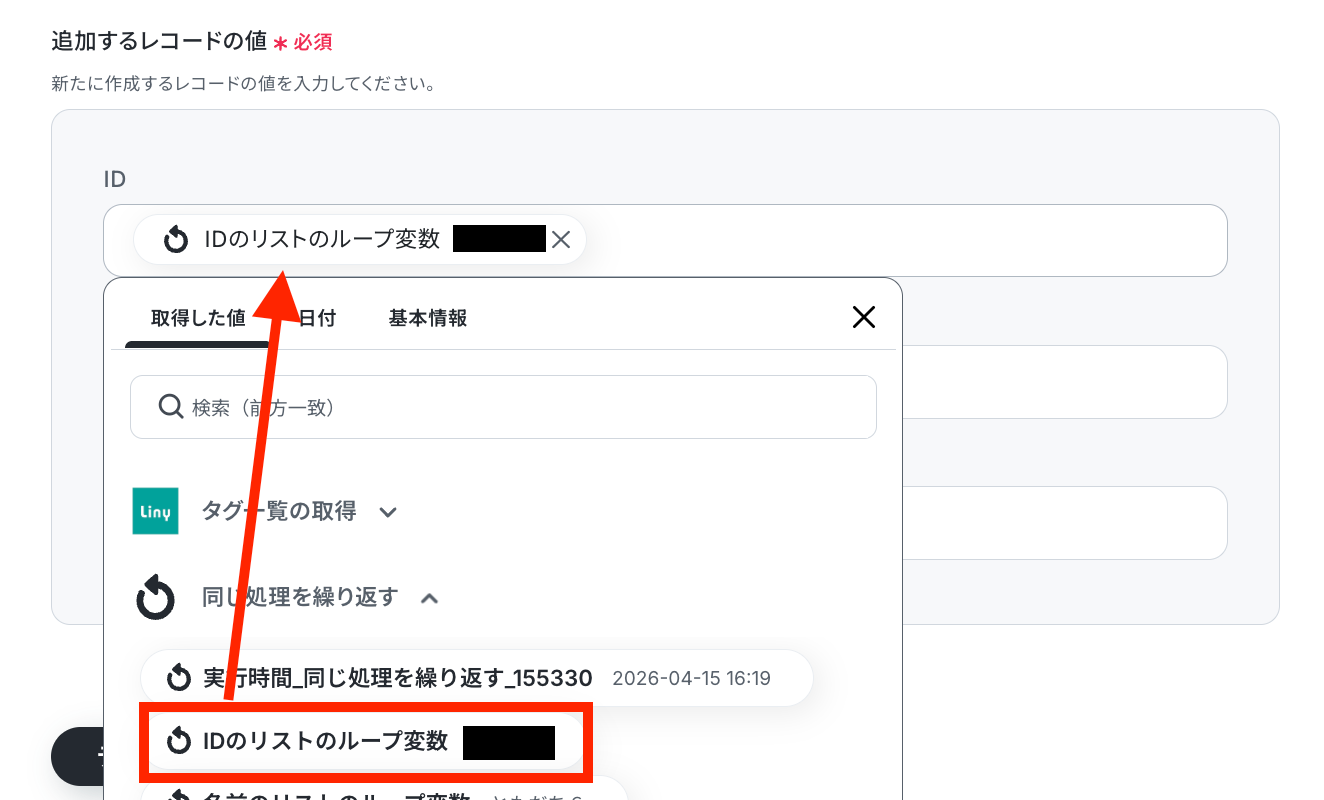Open the 基本情報 tab
Image resolution: width=1324 pixels, height=800 pixels.
tap(428, 318)
